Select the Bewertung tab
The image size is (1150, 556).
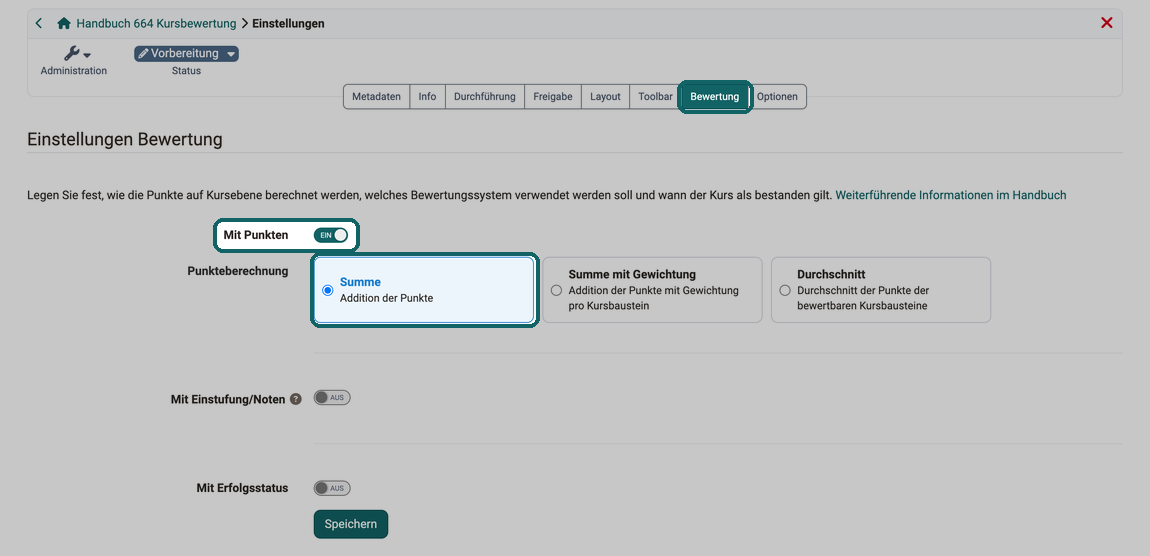[x=714, y=97]
